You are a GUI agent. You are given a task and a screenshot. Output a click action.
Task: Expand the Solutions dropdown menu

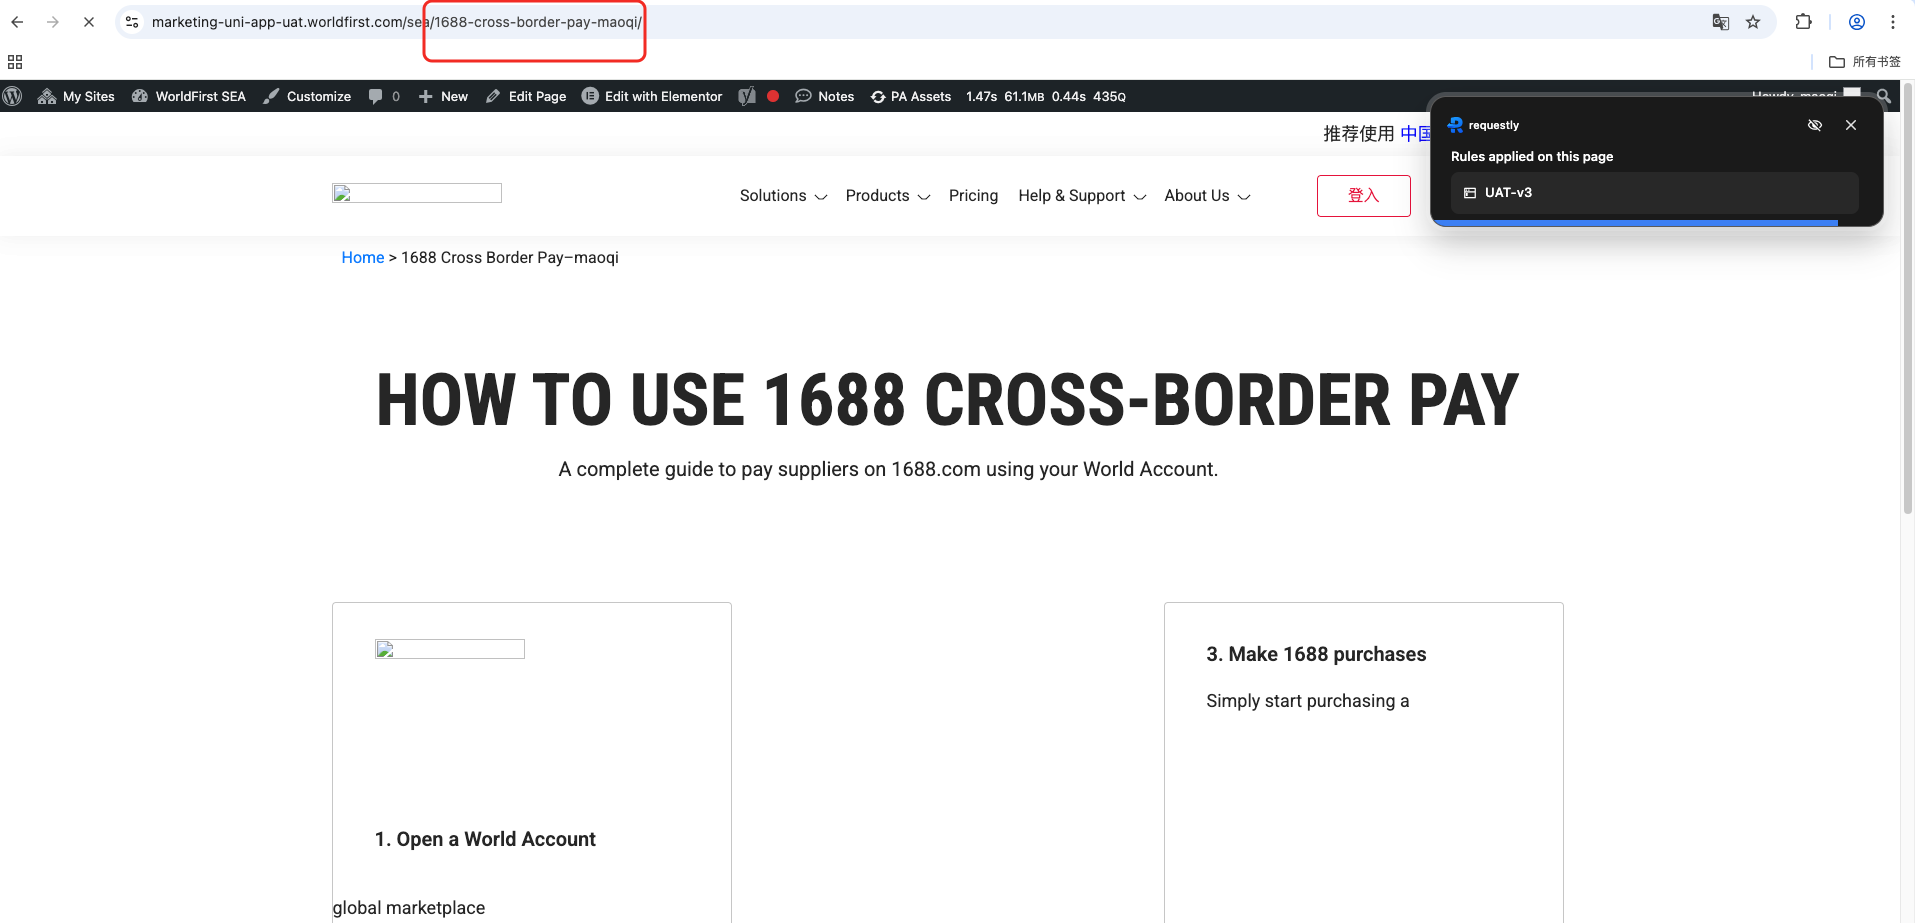point(783,196)
